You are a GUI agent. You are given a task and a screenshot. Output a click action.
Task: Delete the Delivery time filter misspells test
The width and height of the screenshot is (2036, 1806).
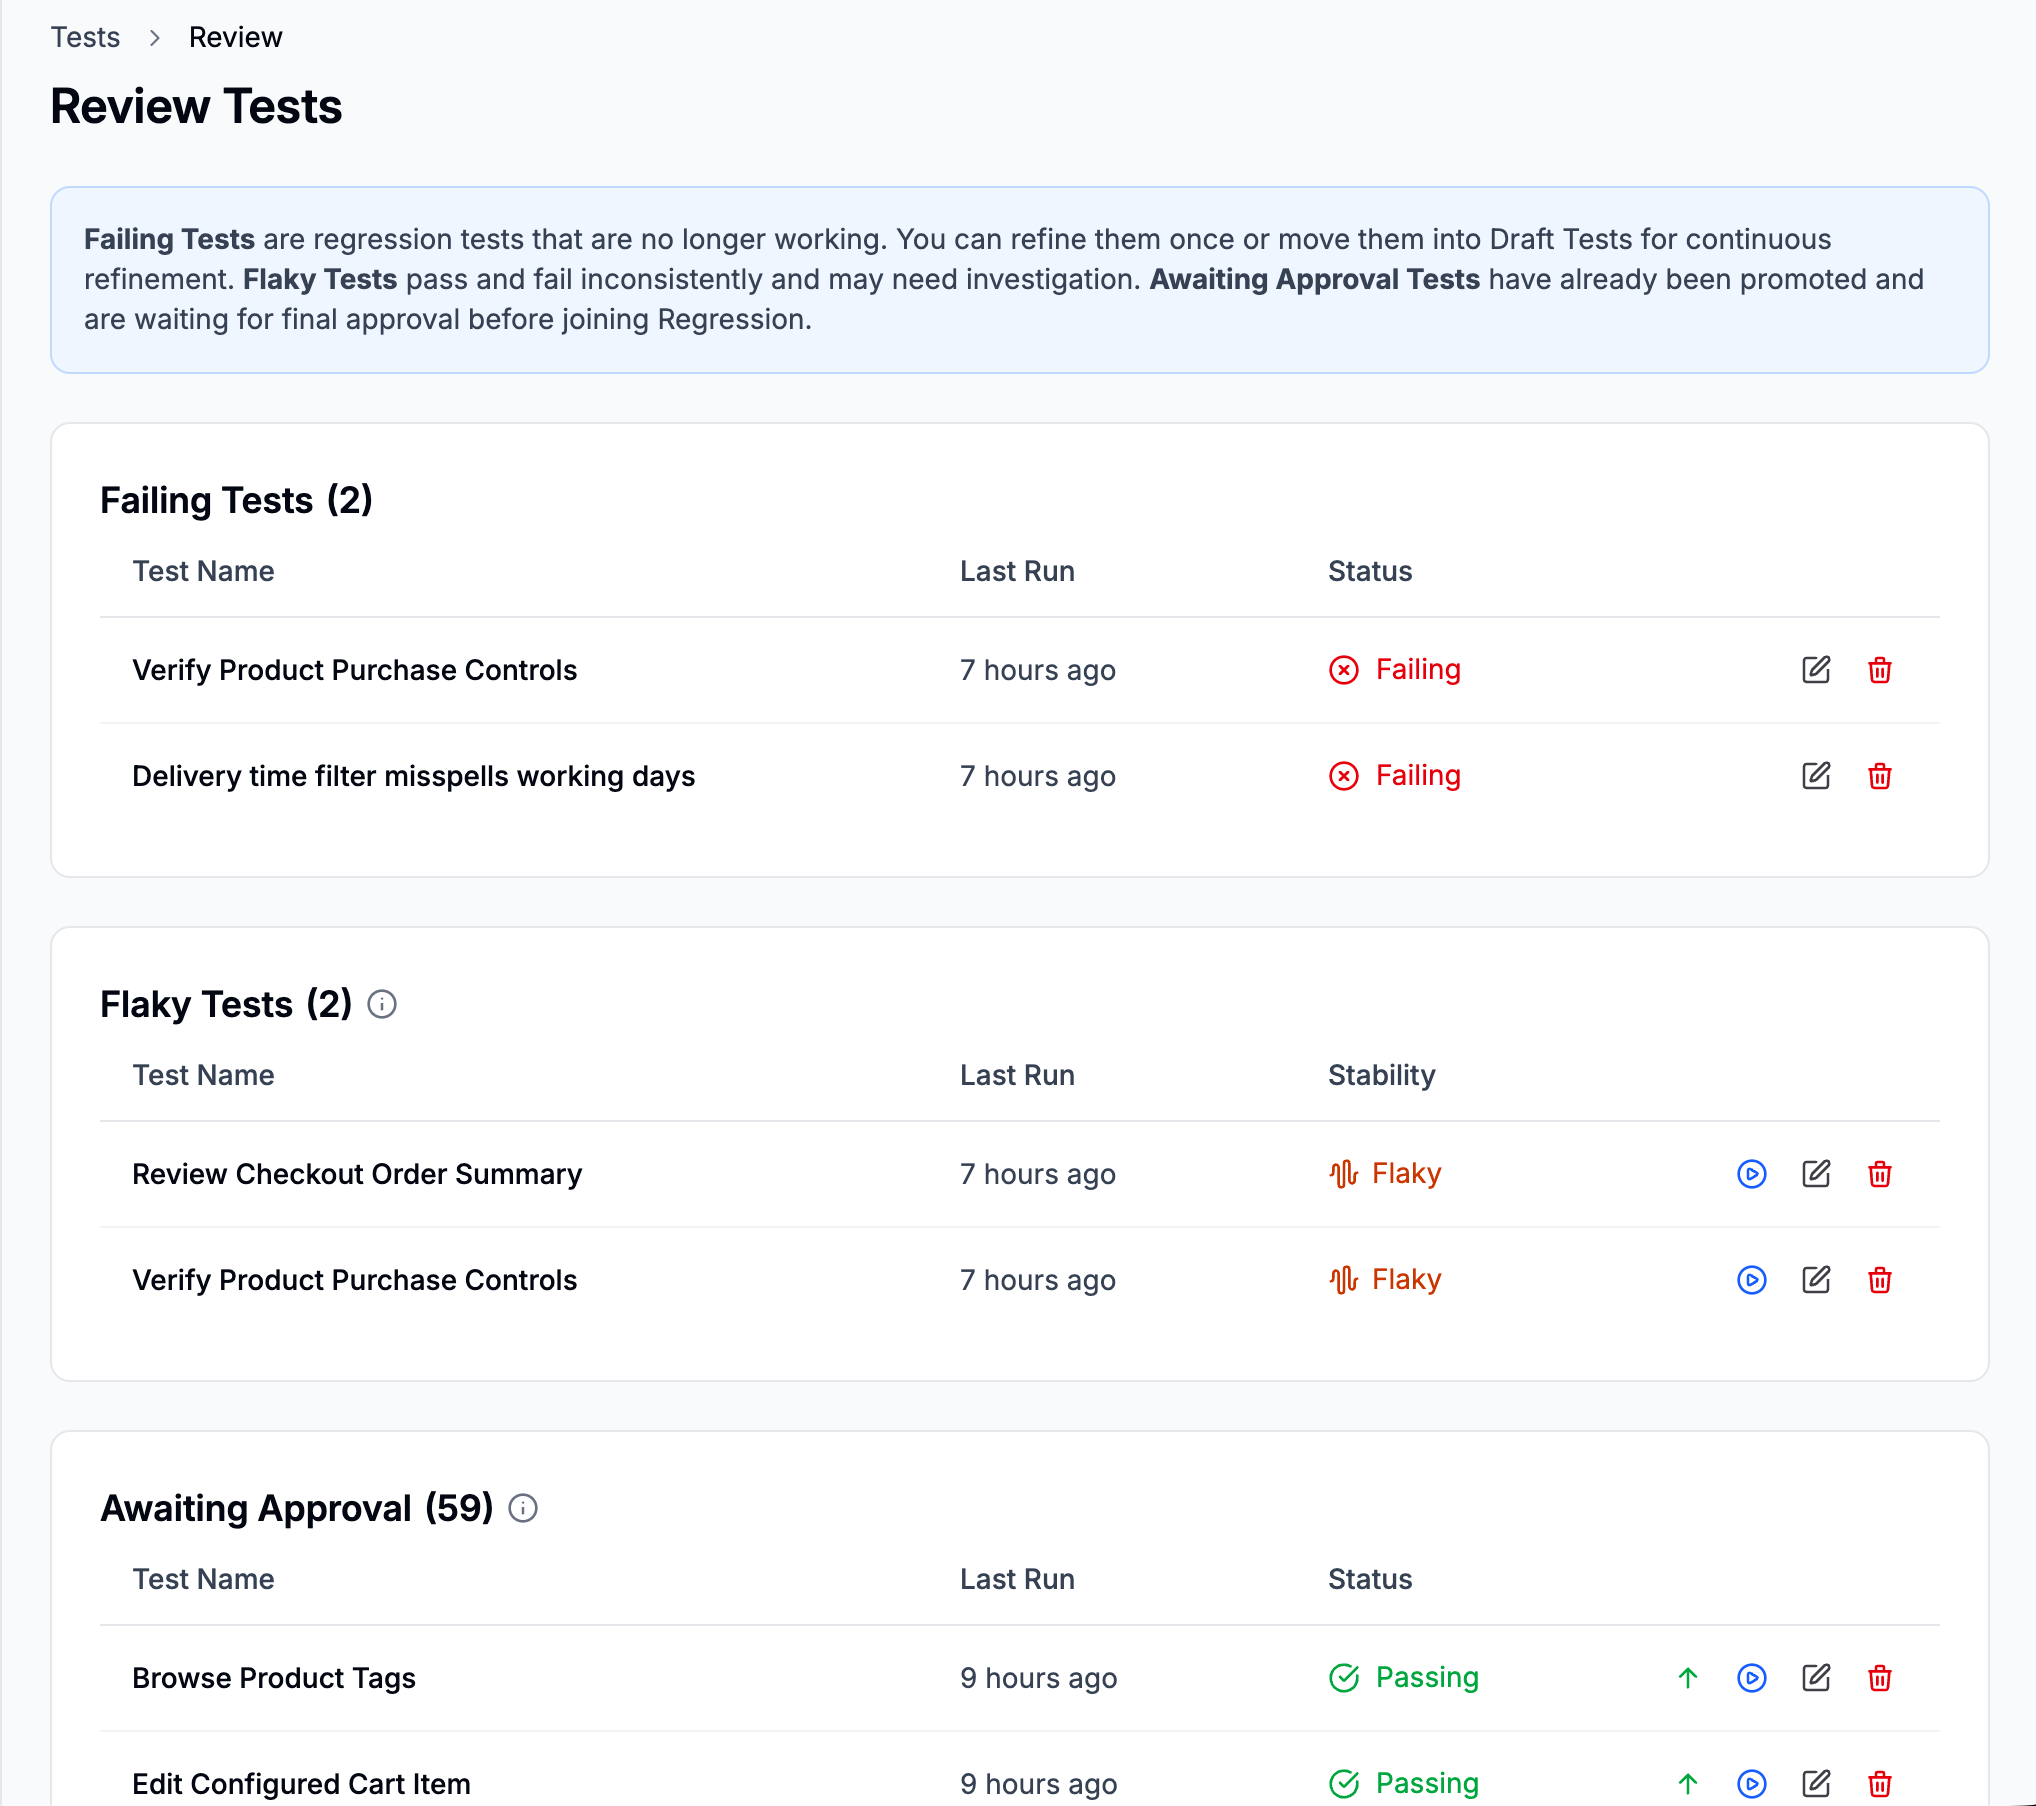(x=1880, y=776)
